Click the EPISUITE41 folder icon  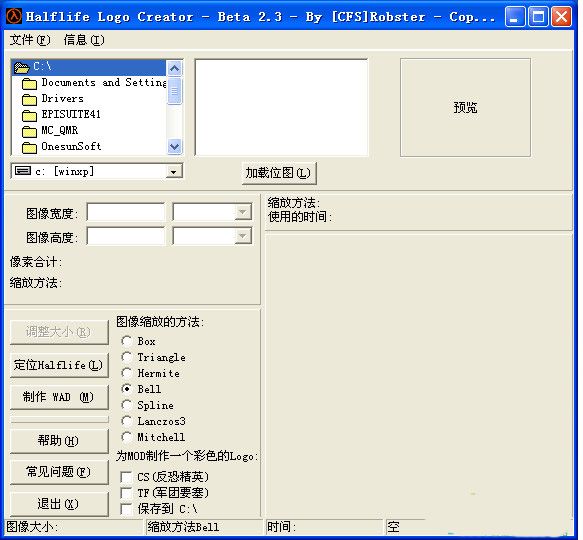tap(29, 116)
